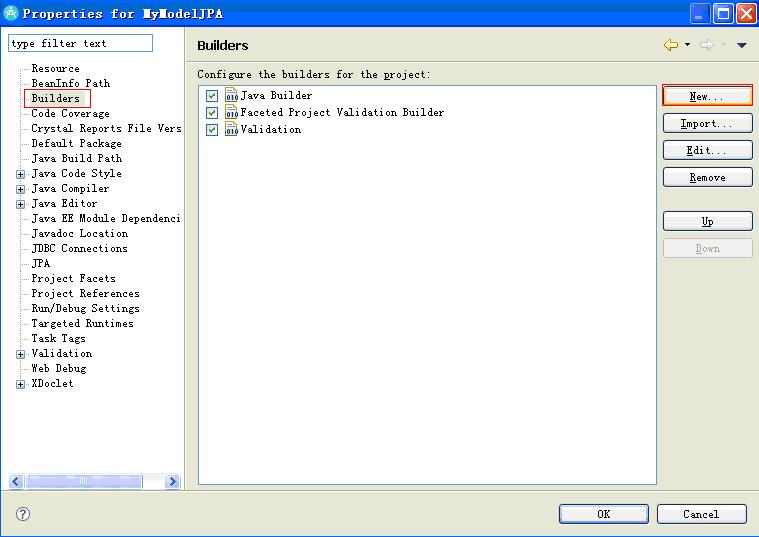Expand the Validation tree node
Viewport: 759px width, 537px height.
point(20,354)
